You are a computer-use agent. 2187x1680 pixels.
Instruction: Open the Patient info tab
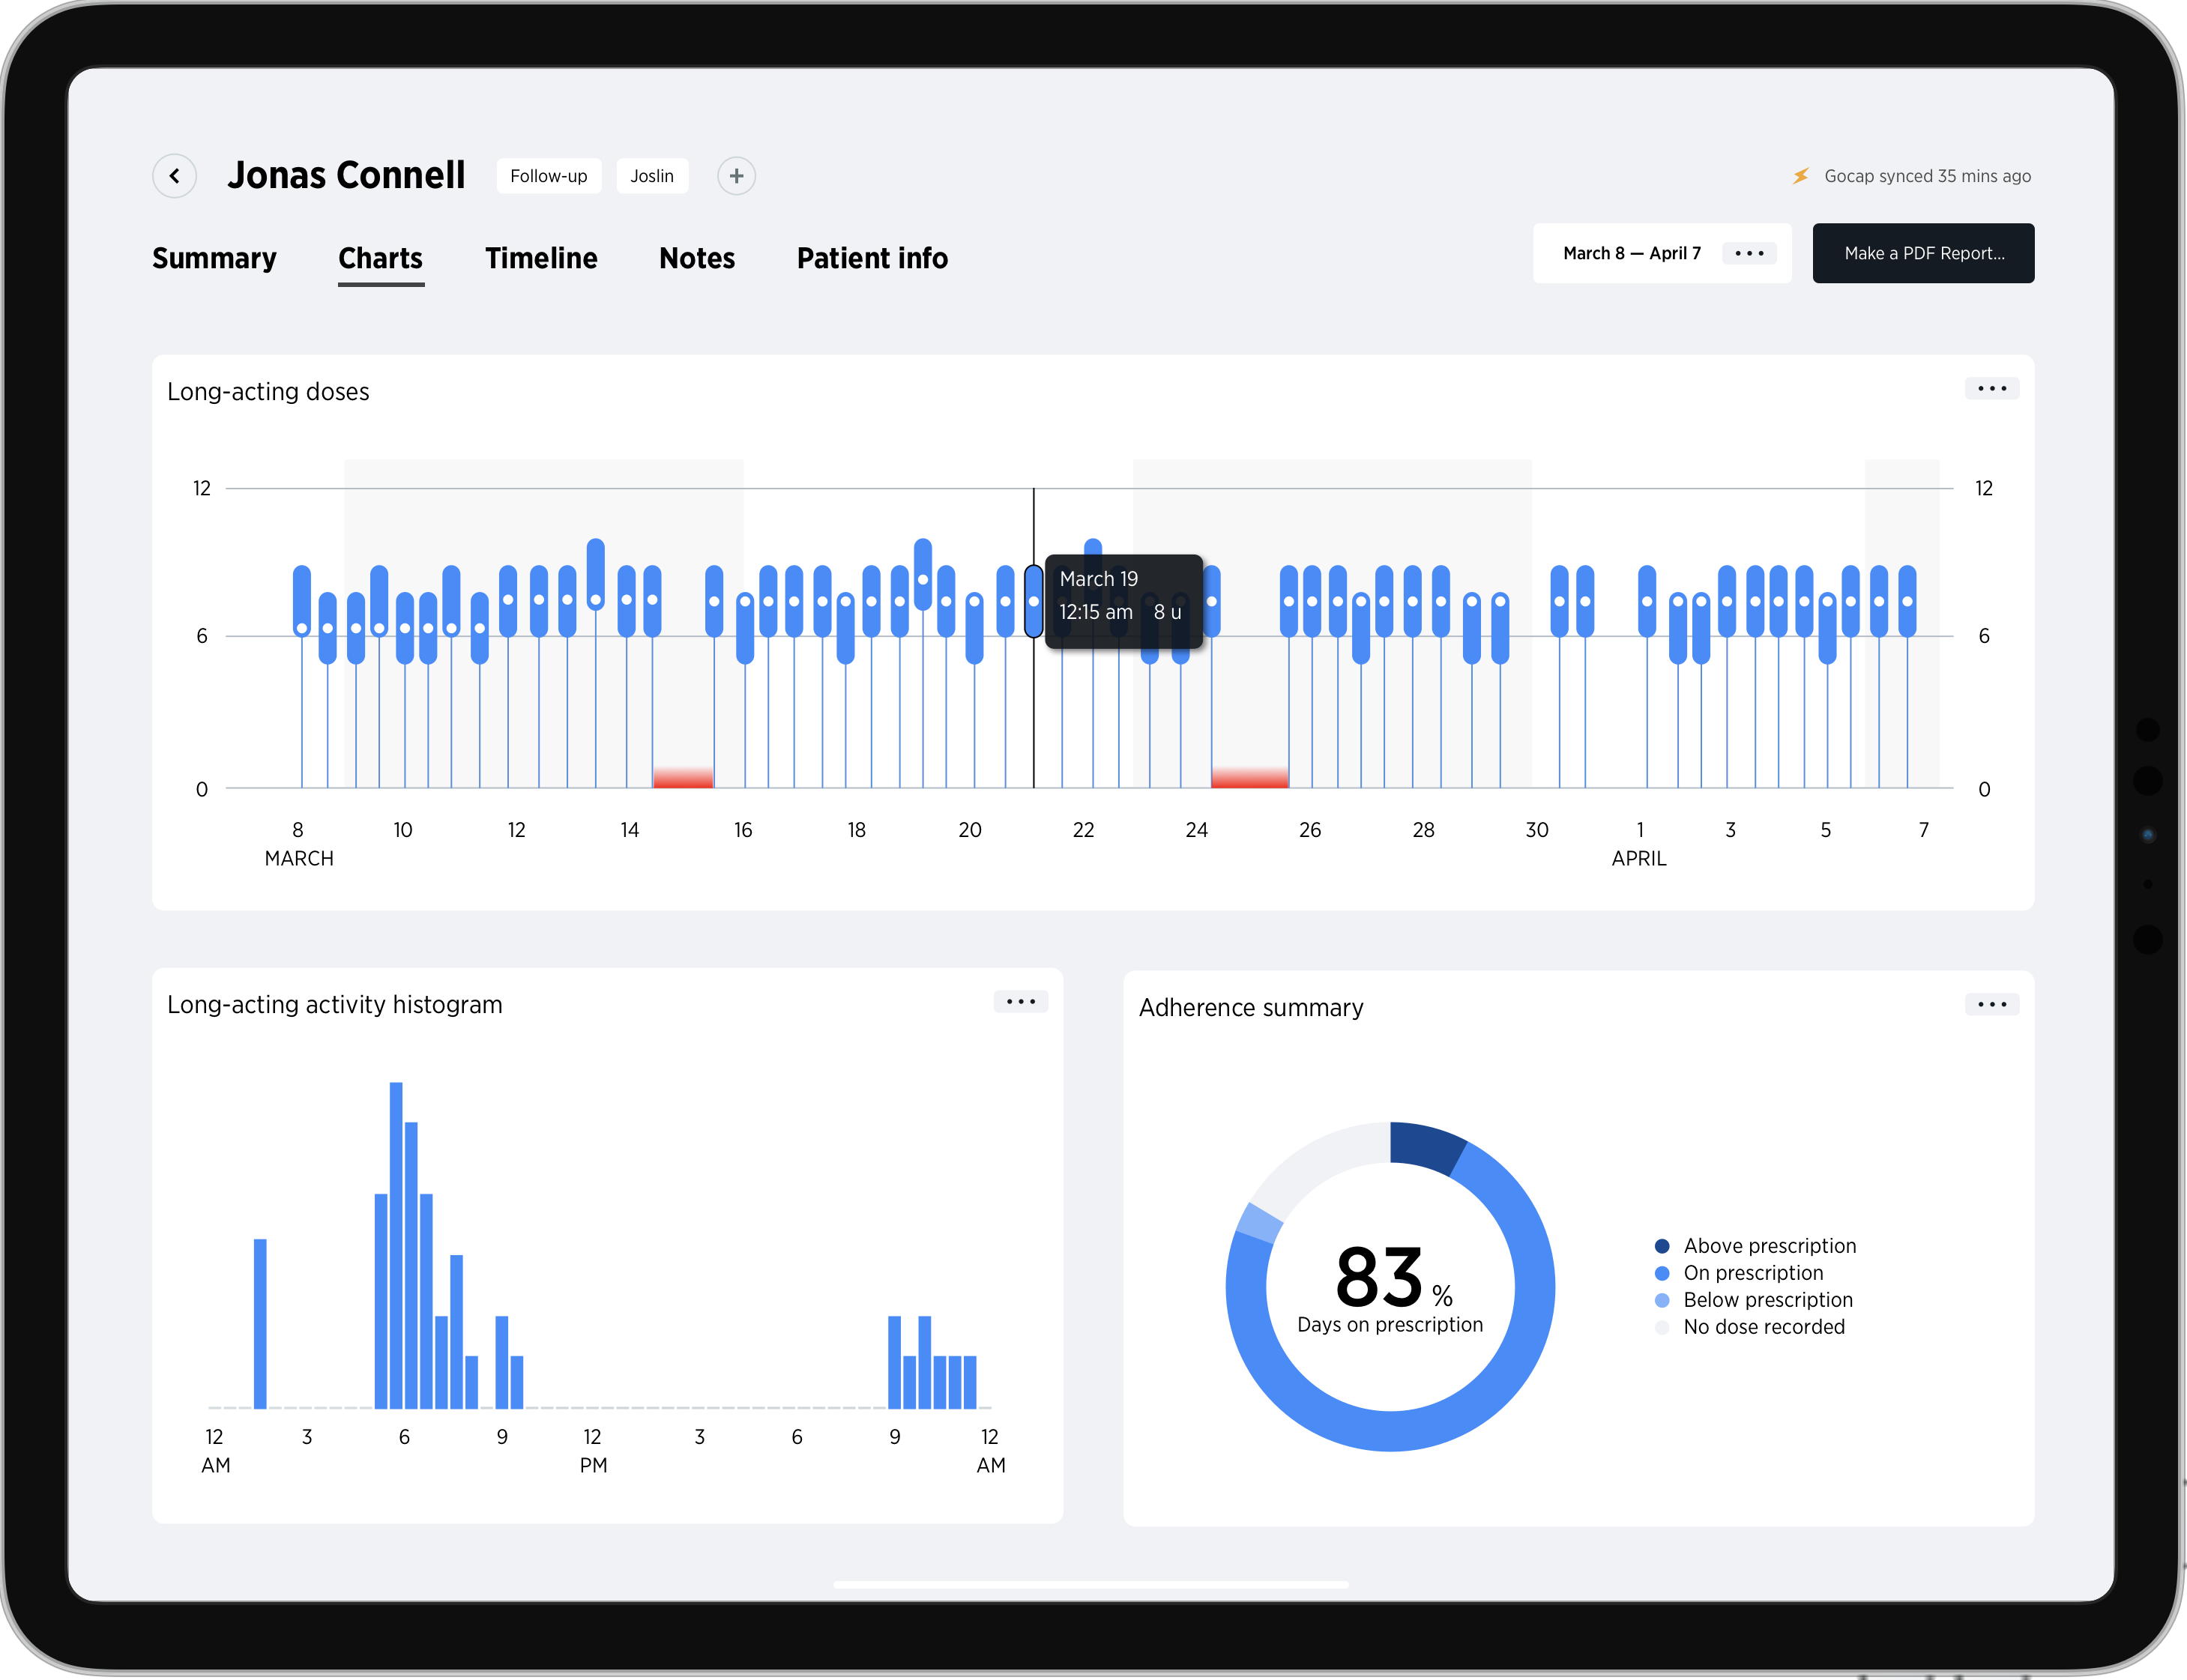coord(872,259)
